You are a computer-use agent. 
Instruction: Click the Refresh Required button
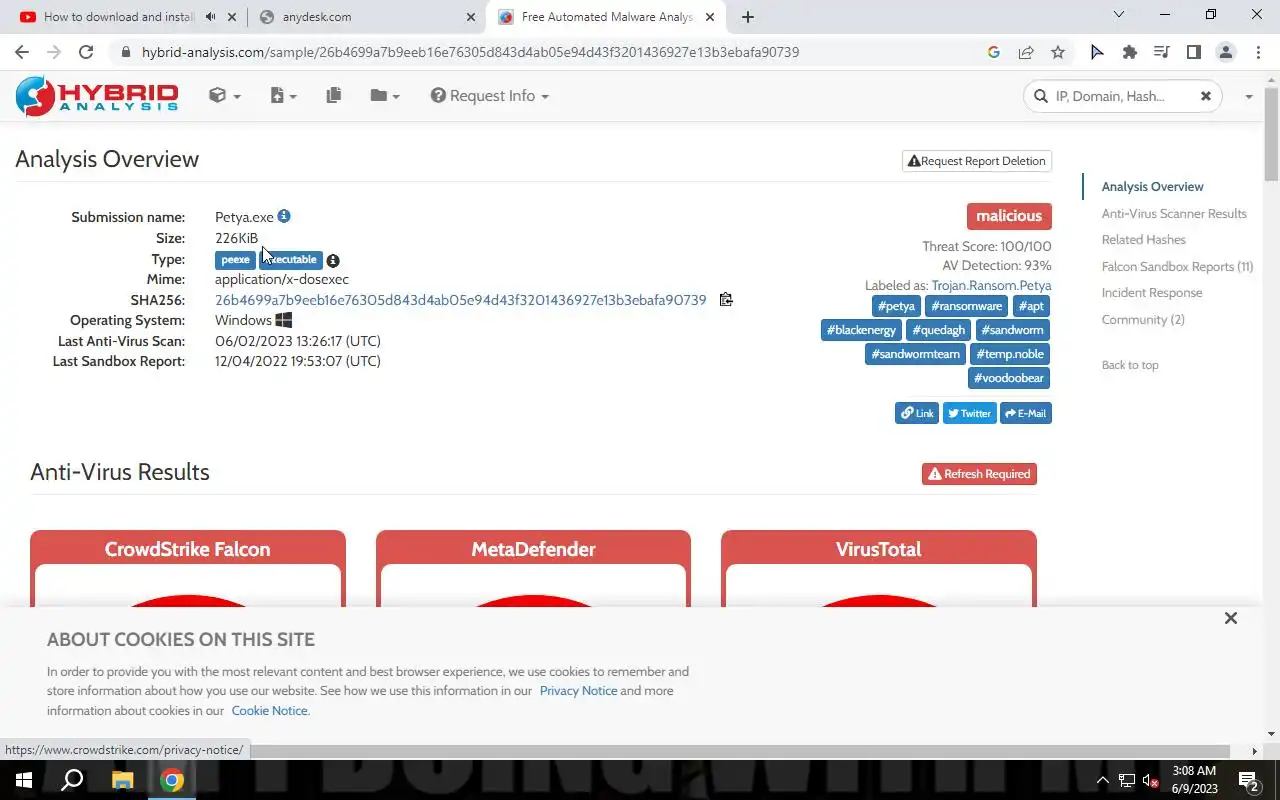tap(979, 474)
